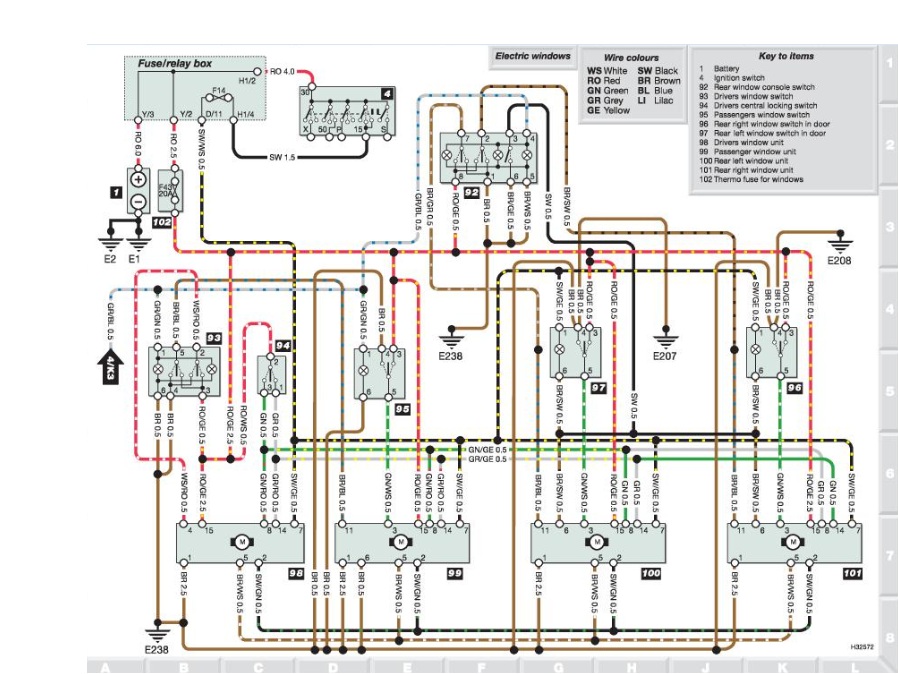898x674 pixels.
Task: Click the Electric windows title label
Action: pos(533,56)
